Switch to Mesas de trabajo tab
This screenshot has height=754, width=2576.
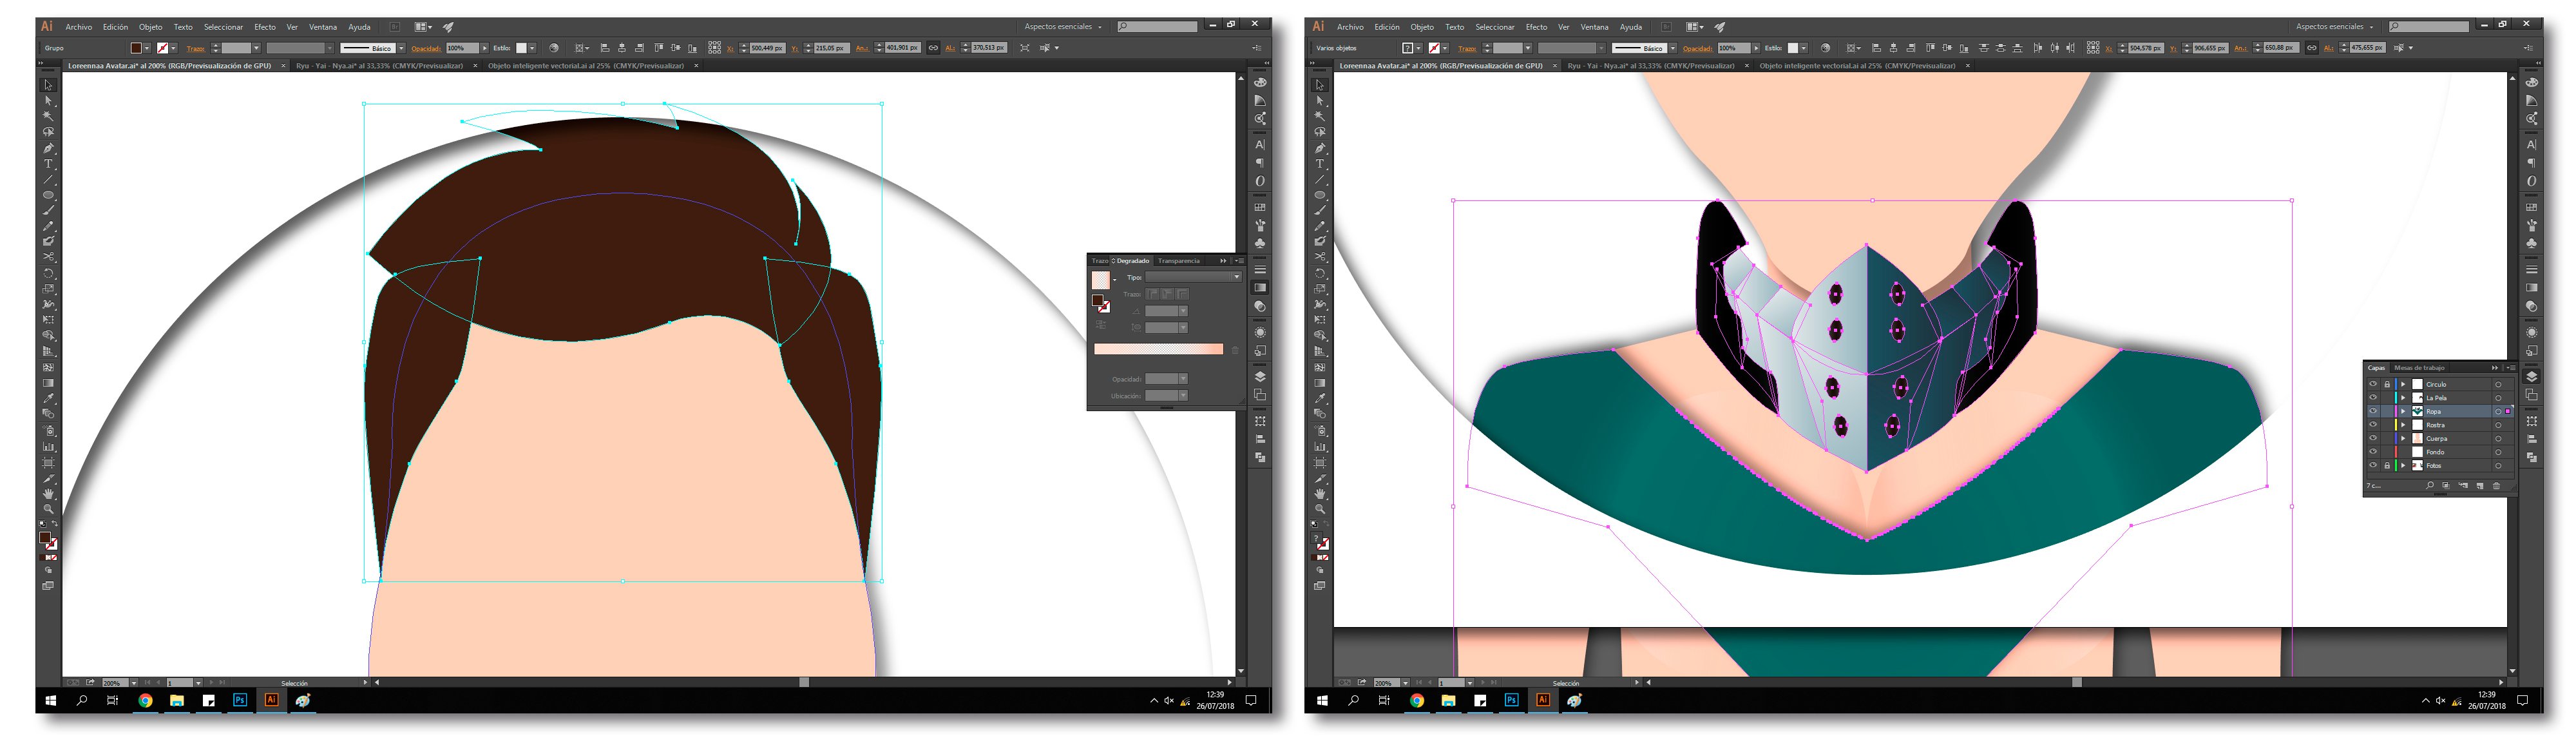2419,368
